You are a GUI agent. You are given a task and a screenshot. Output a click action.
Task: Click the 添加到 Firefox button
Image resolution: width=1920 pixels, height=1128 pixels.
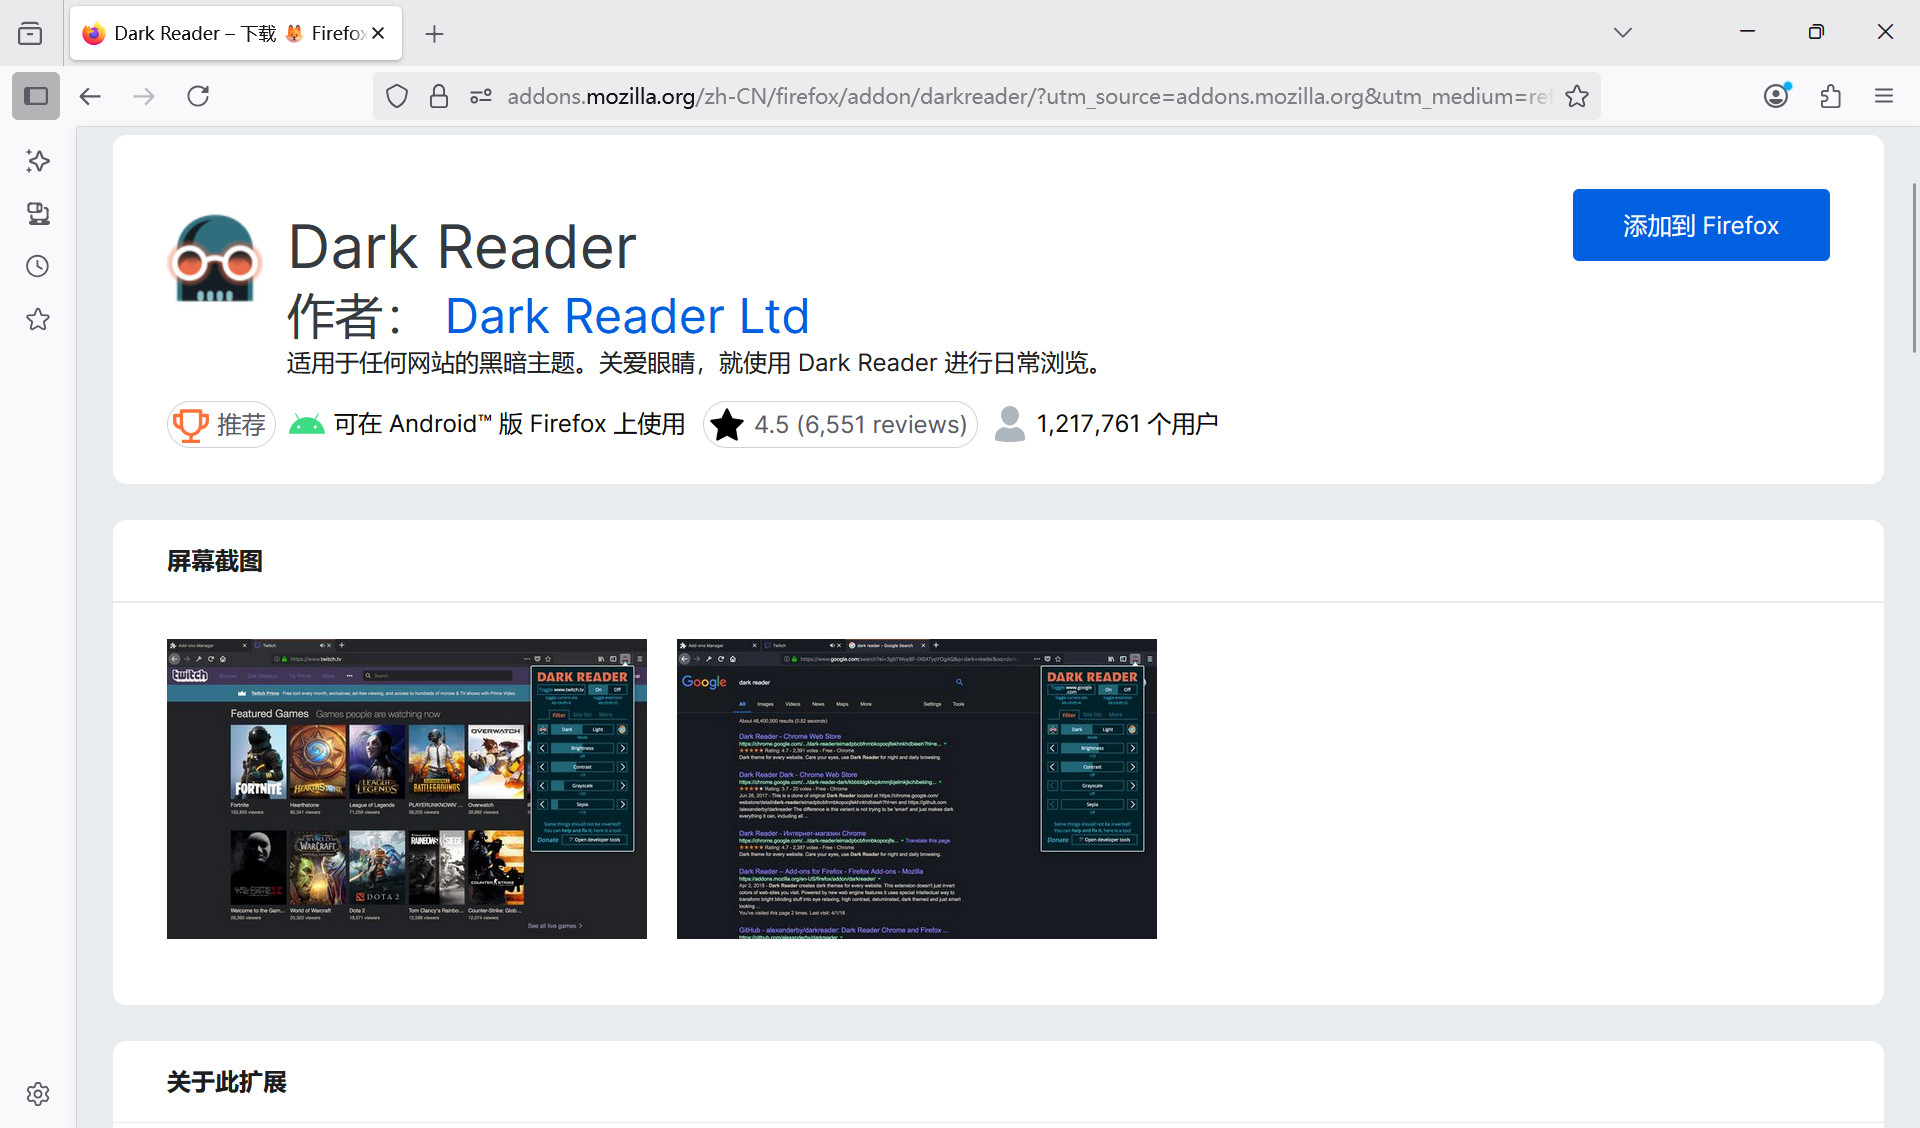point(1700,225)
